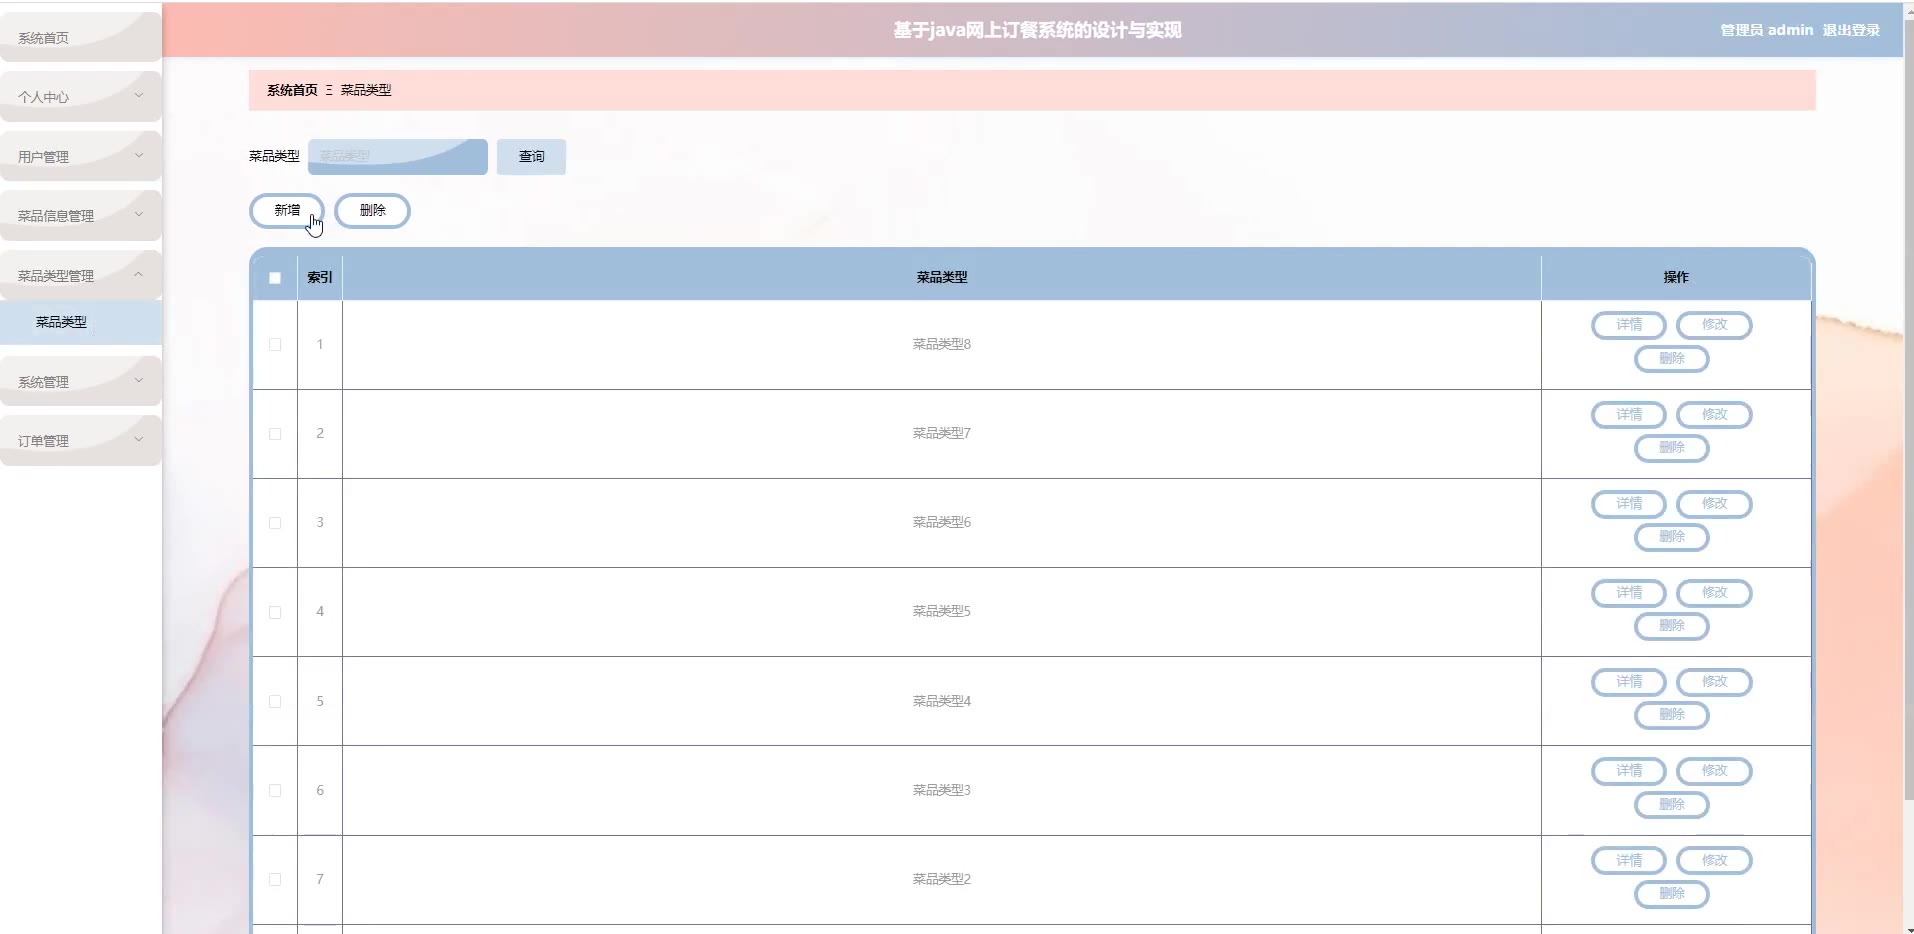Click the 删除 button beside 新增
1914x934 pixels.
[372, 211]
